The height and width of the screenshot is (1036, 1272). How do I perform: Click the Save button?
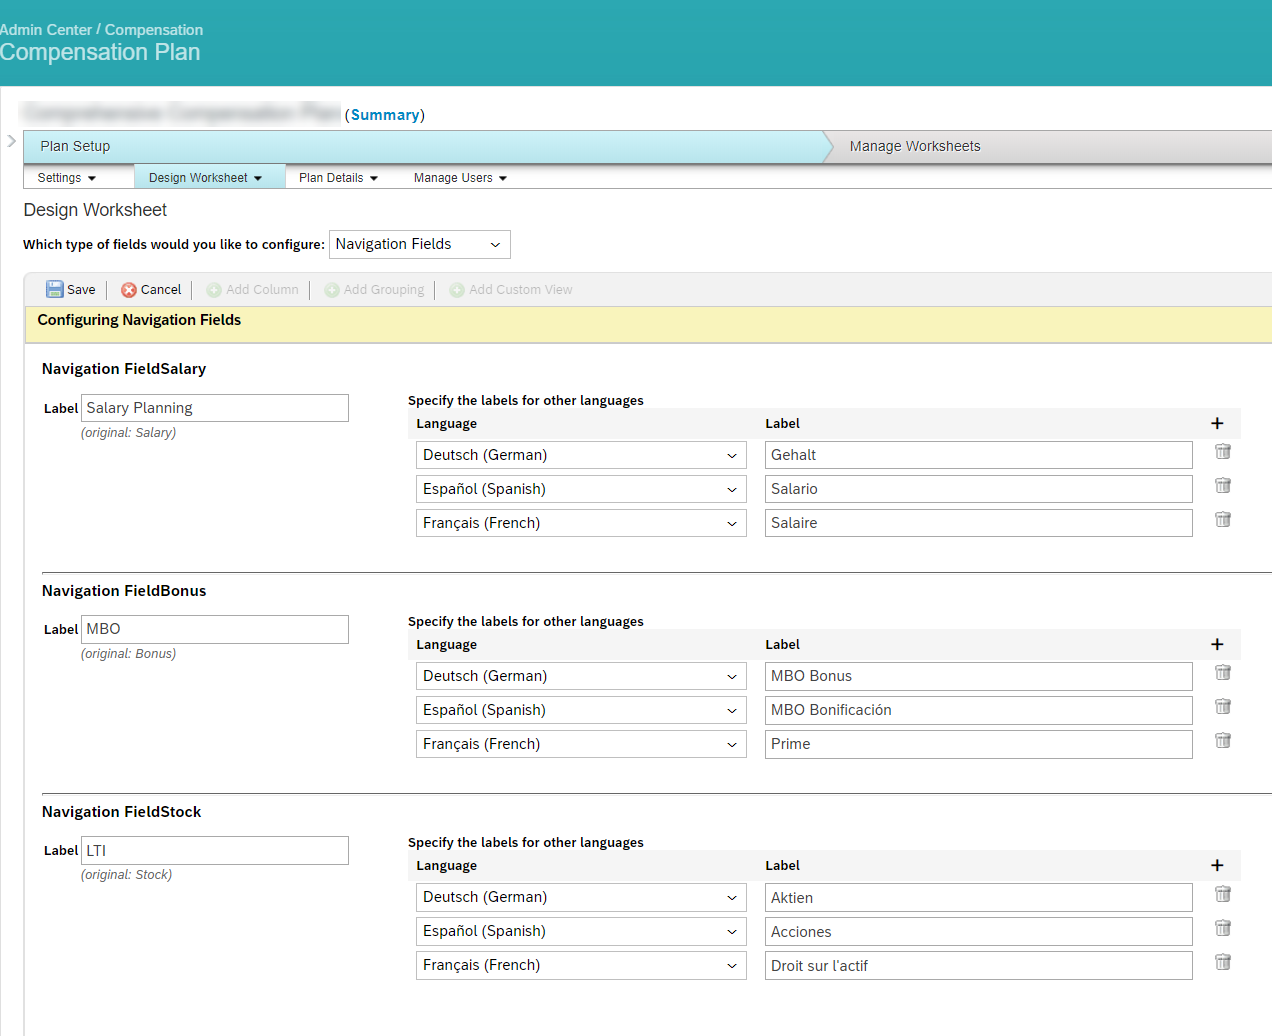click(x=71, y=289)
